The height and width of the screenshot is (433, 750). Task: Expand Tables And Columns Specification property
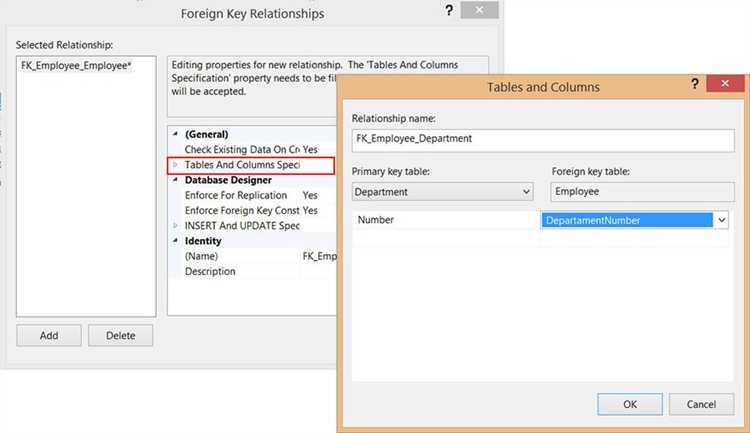tap(176, 164)
